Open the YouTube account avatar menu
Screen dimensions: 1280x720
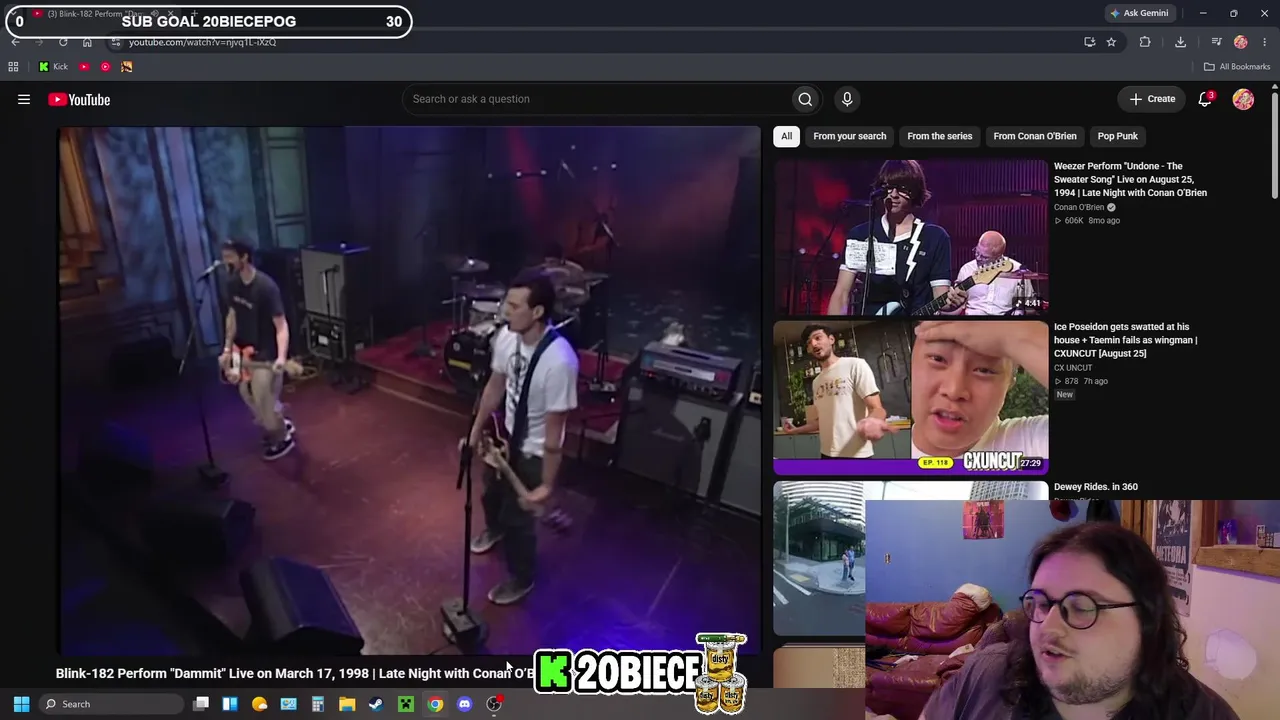coord(1243,99)
